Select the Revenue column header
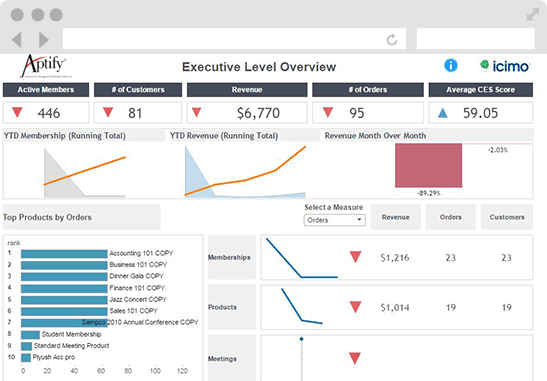The height and width of the screenshot is (381, 547). (x=395, y=217)
